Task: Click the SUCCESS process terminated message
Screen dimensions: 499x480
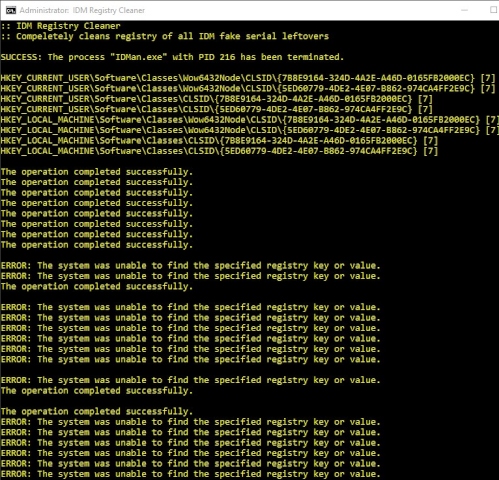Action: point(172,57)
